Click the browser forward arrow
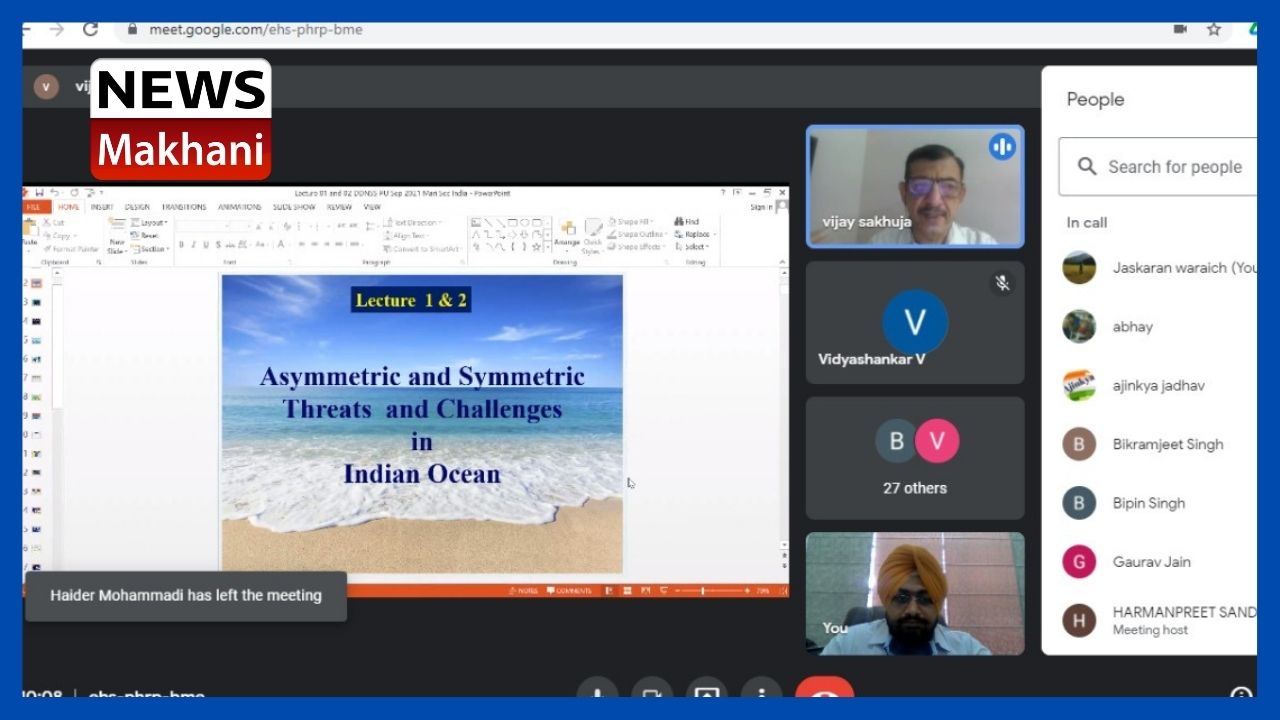1280x720 pixels. coord(56,29)
